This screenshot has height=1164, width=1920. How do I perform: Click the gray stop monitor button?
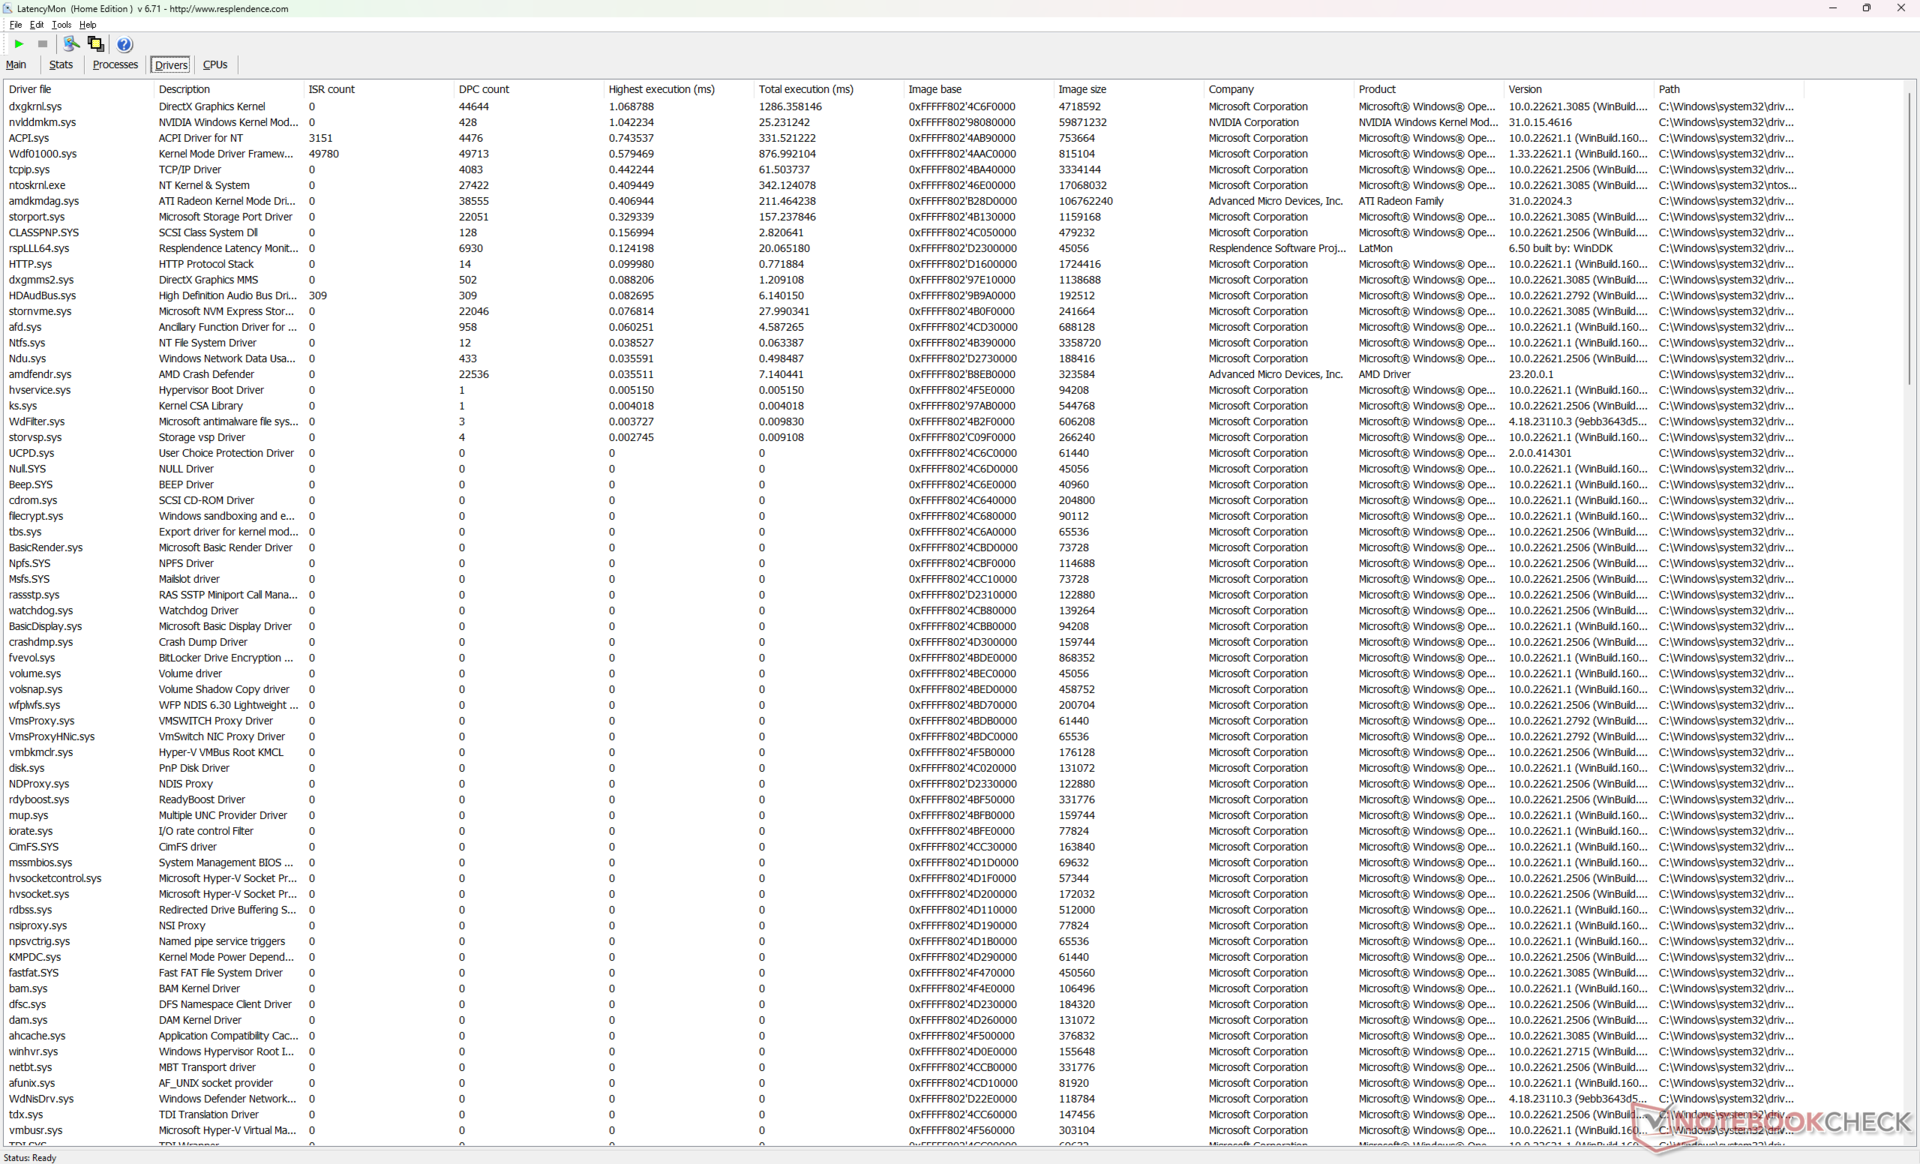point(42,44)
